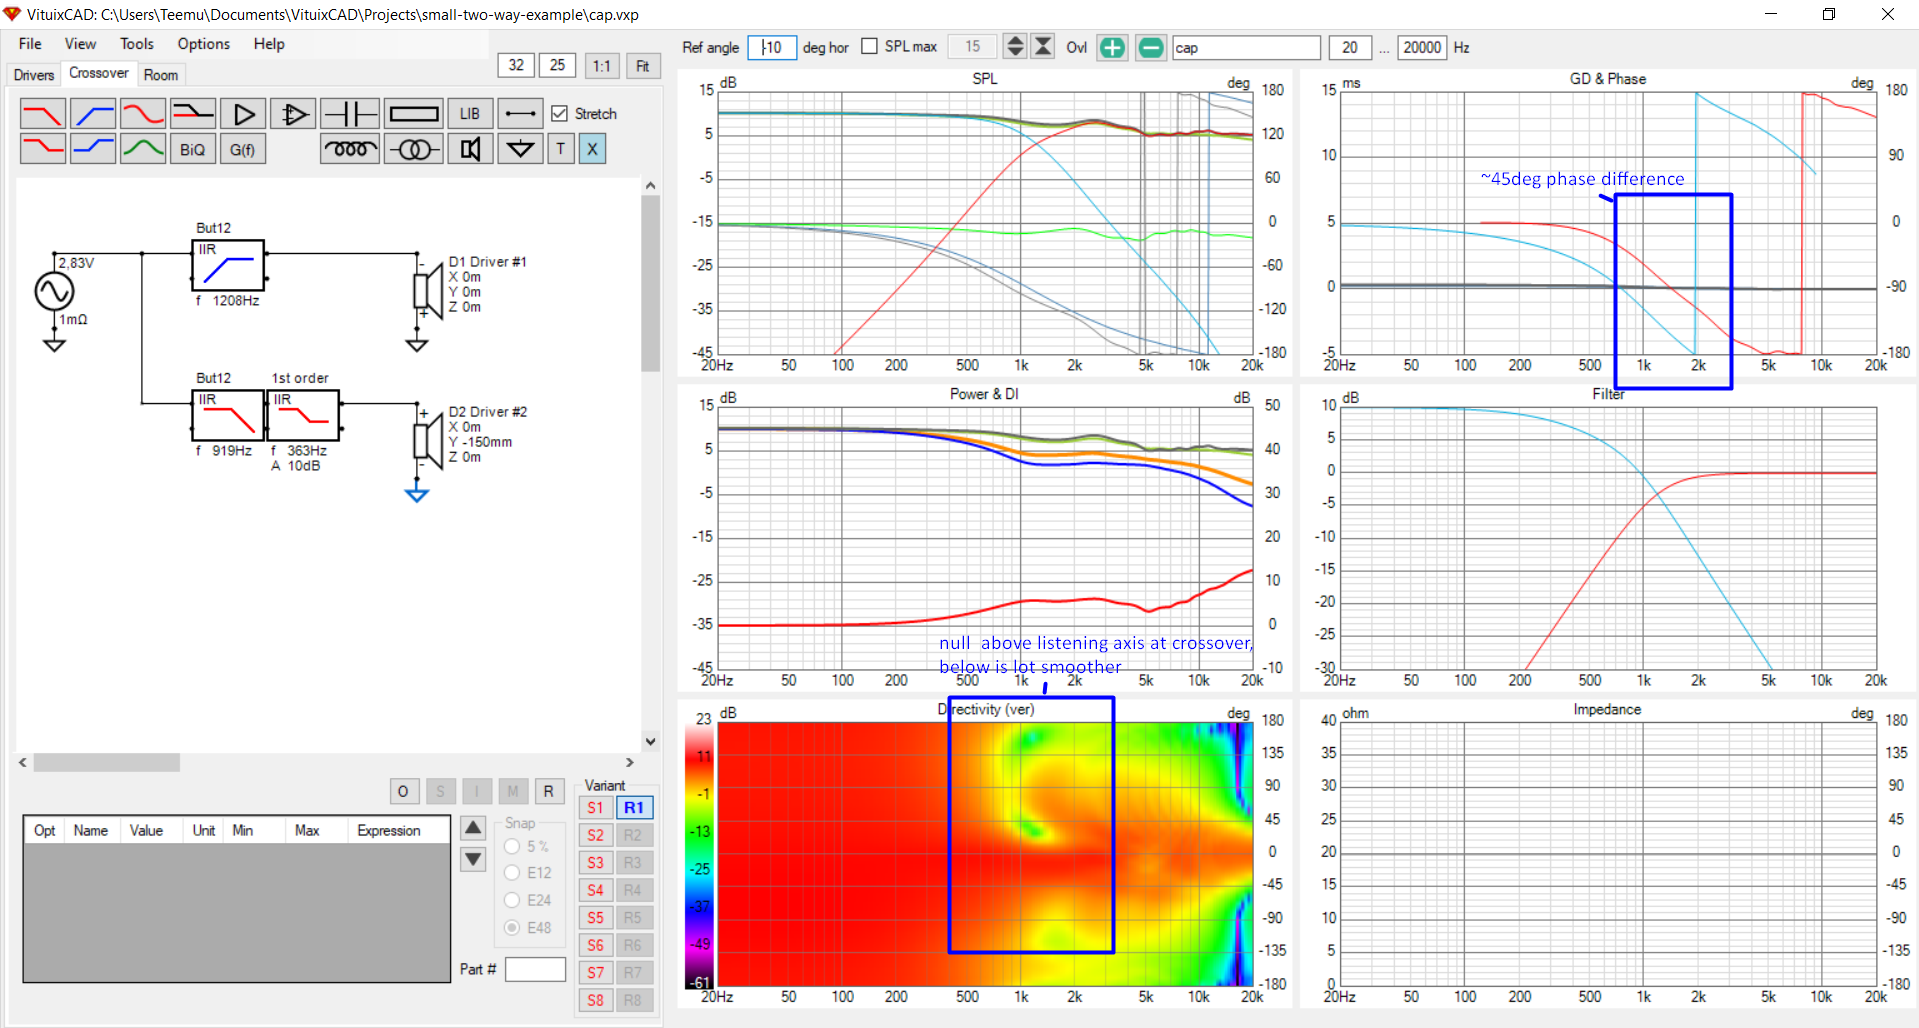1919x1028 pixels.
Task: Insert an operational amplifier component
Action: point(293,114)
